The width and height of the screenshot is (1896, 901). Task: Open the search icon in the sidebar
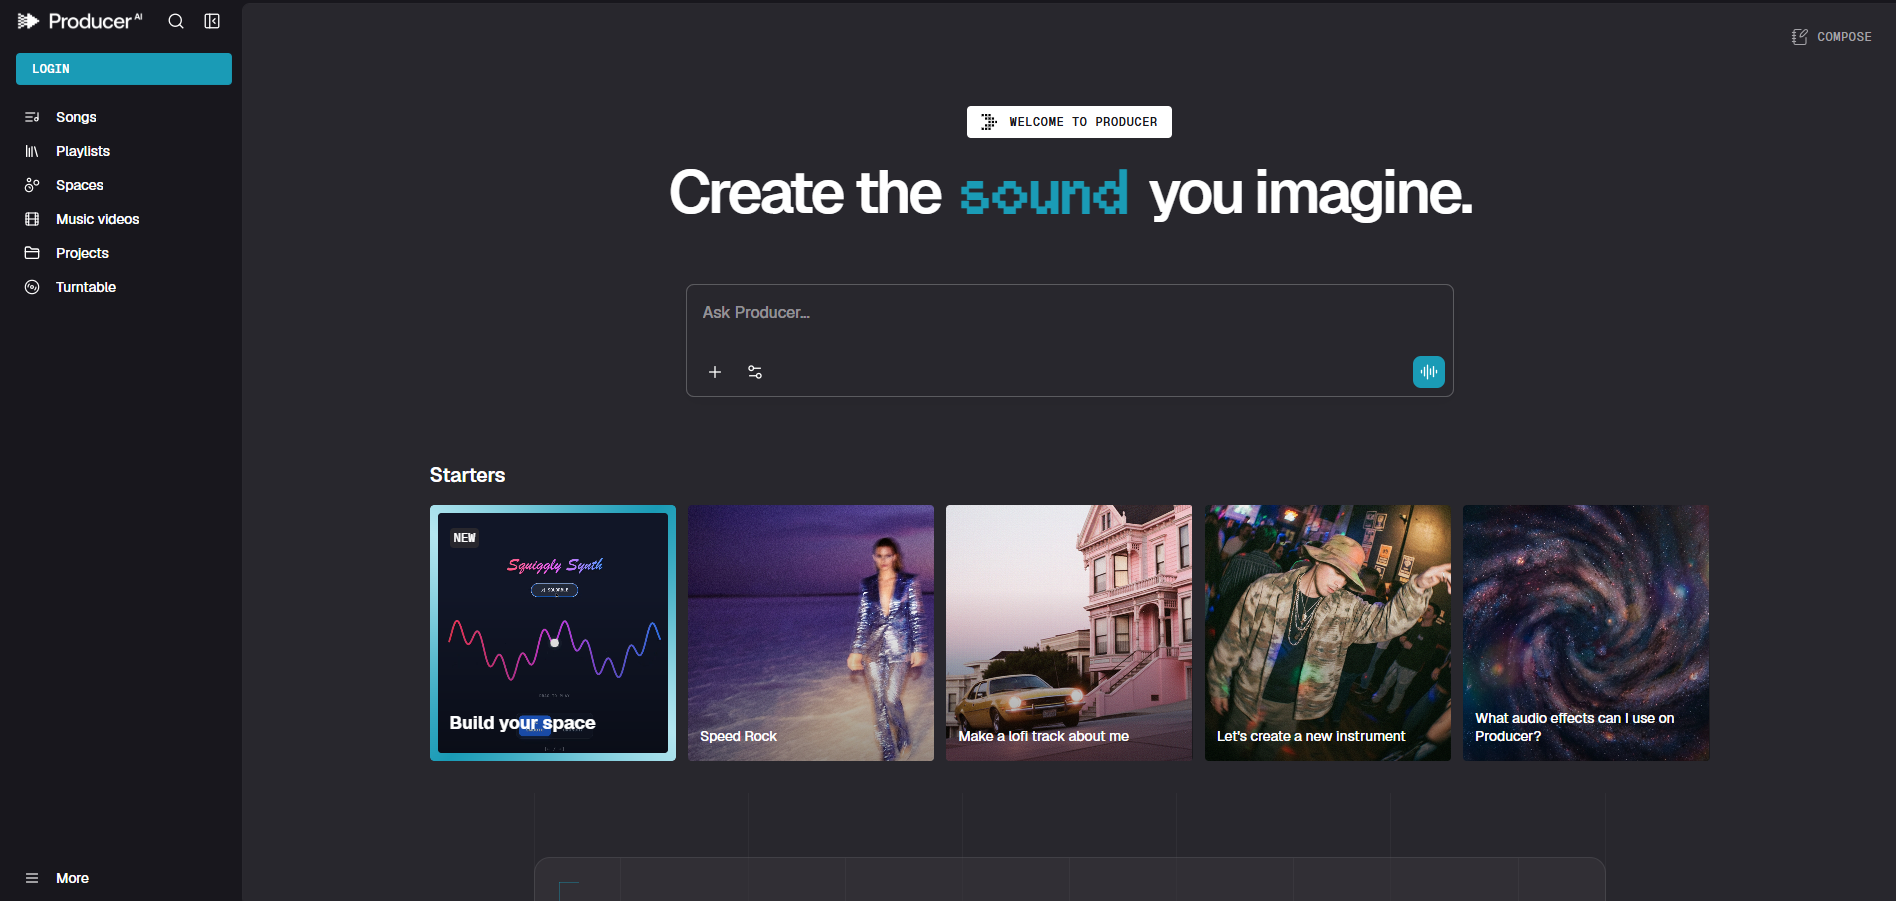[x=175, y=20]
